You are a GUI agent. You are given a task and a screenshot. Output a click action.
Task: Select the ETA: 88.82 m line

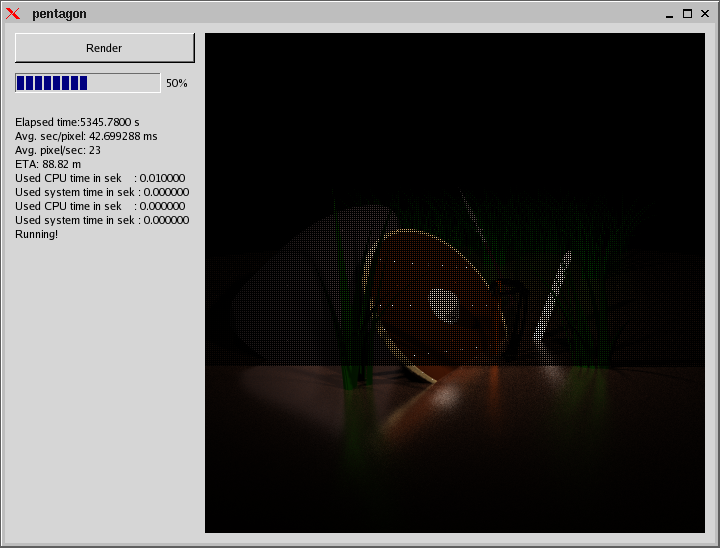48,164
